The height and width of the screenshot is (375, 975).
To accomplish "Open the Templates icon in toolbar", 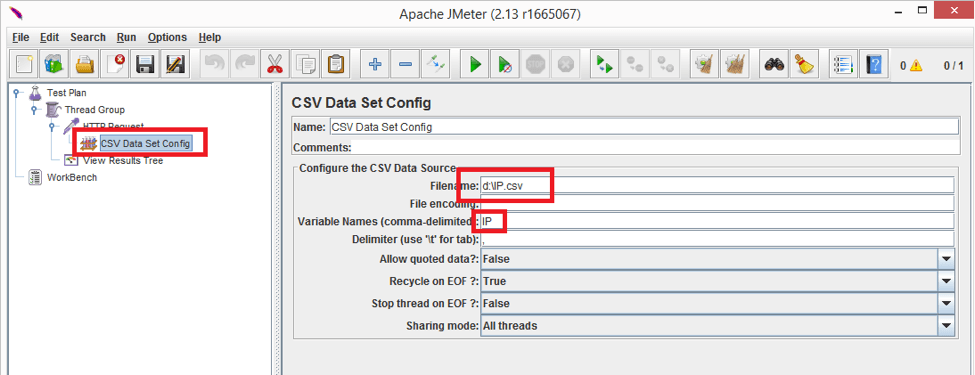I will 54,63.
